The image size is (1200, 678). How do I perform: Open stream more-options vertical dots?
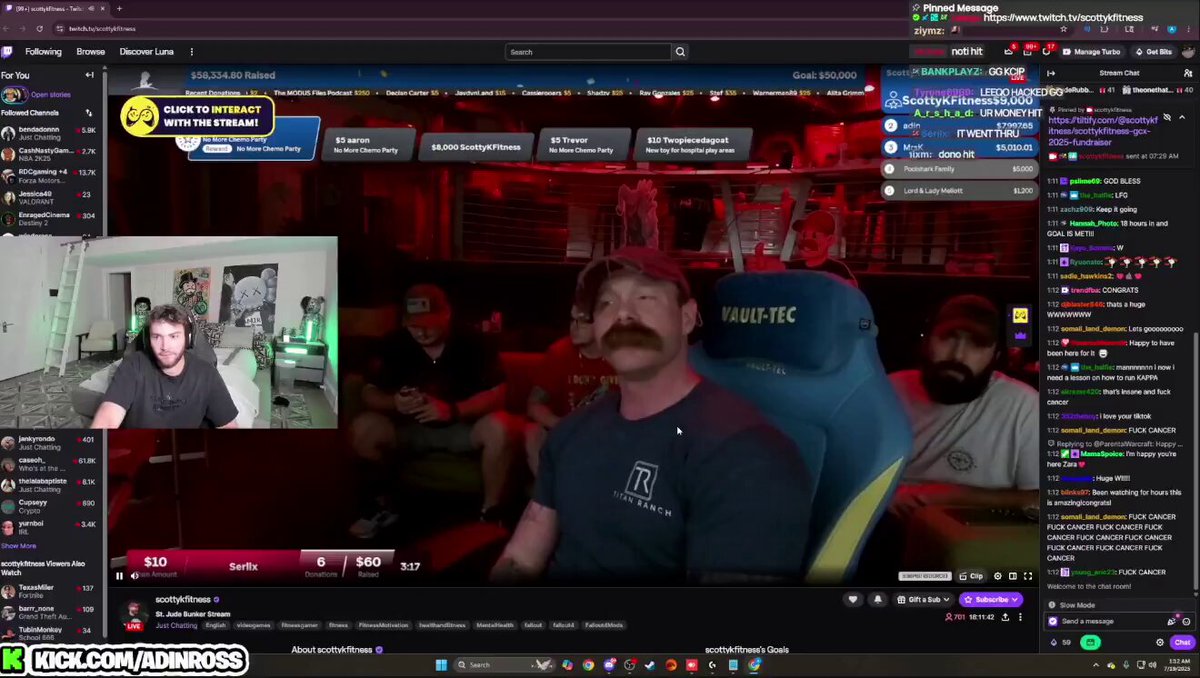(x=1020, y=617)
